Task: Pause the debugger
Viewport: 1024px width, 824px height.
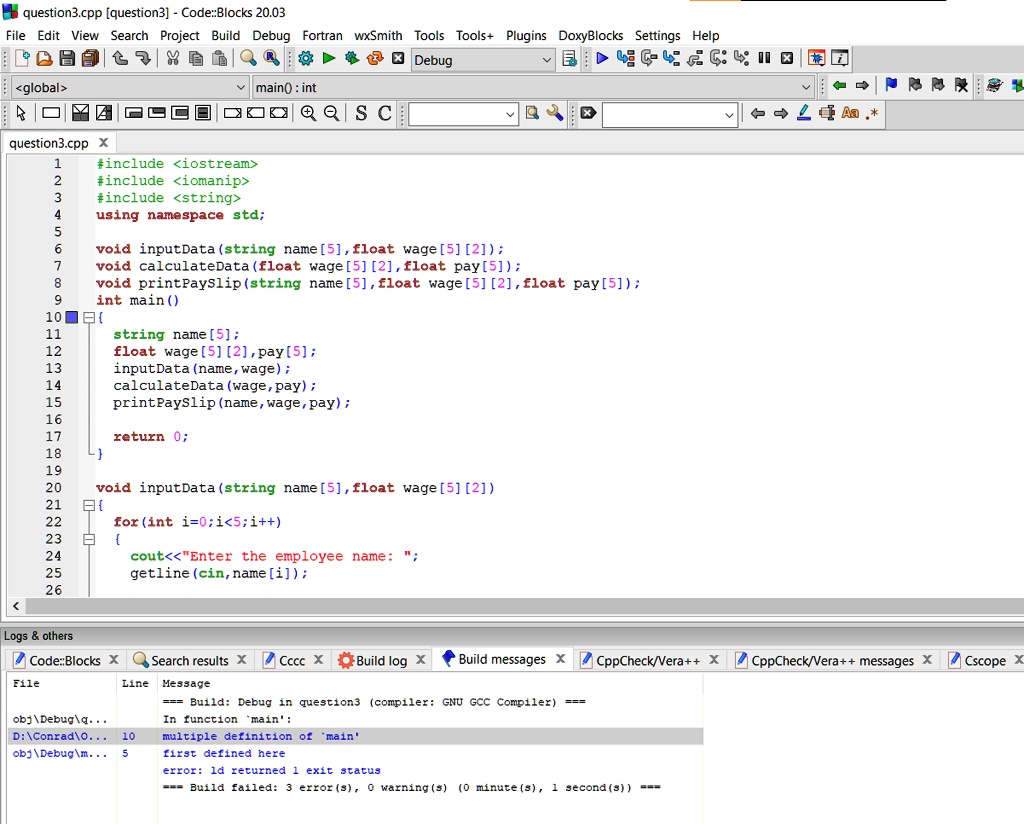Action: pyautogui.click(x=764, y=58)
